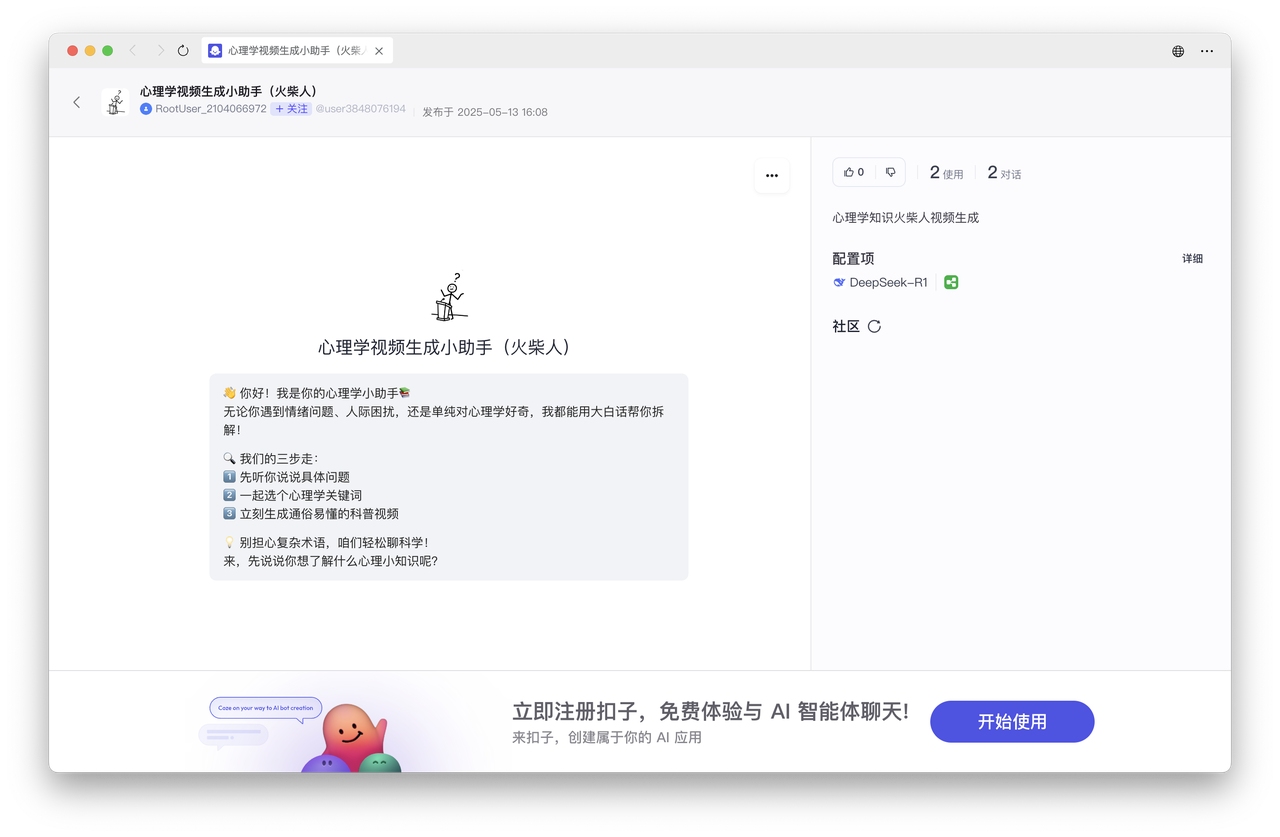Close the 心理学视频生成小助手 tab

[379, 51]
